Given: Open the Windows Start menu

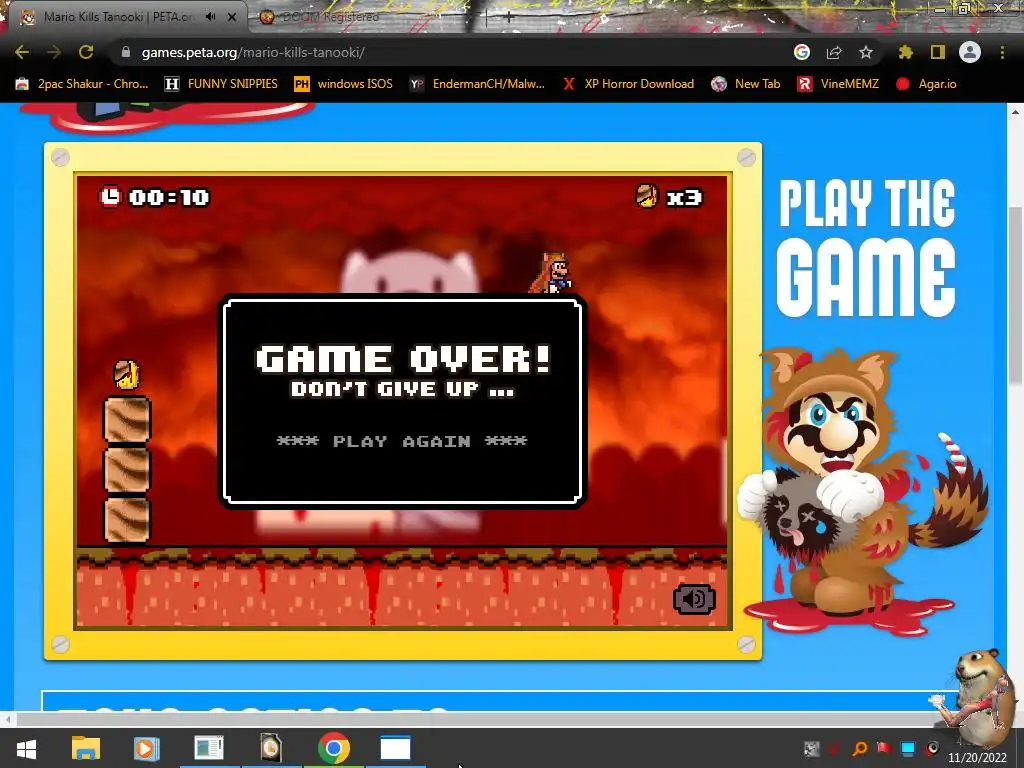Looking at the screenshot, I should [25, 749].
